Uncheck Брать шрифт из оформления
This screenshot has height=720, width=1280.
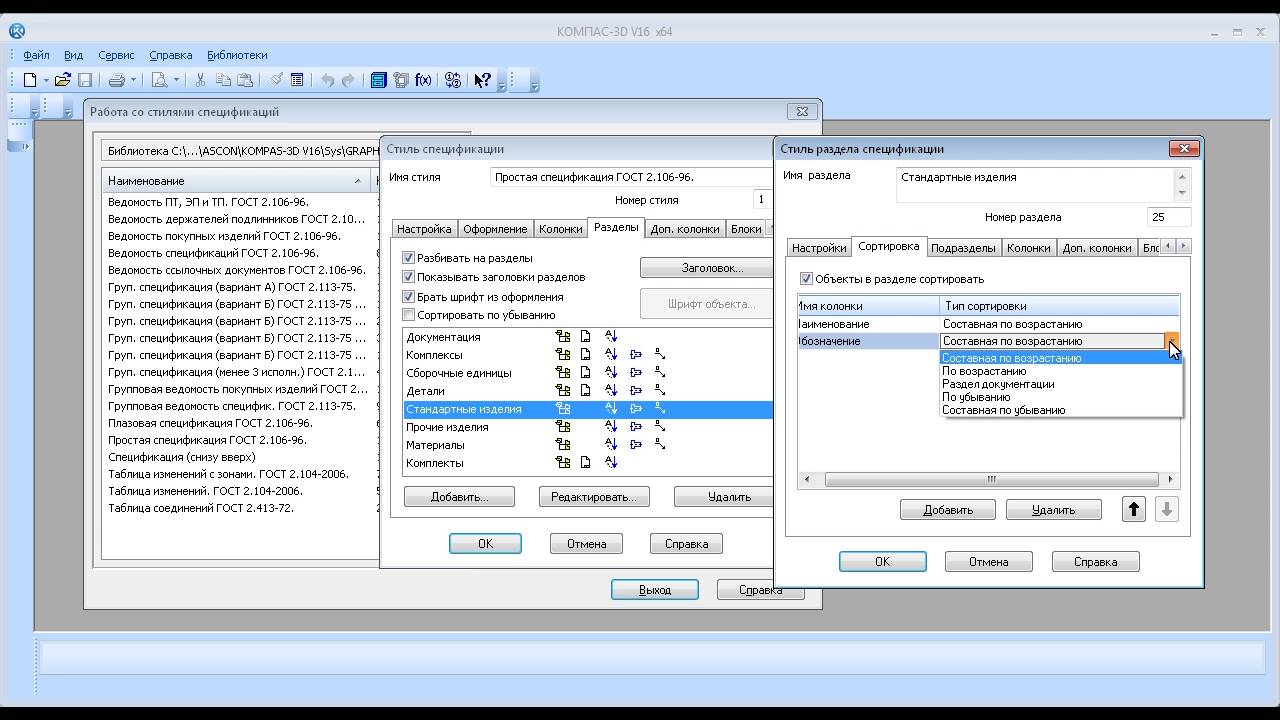408,297
